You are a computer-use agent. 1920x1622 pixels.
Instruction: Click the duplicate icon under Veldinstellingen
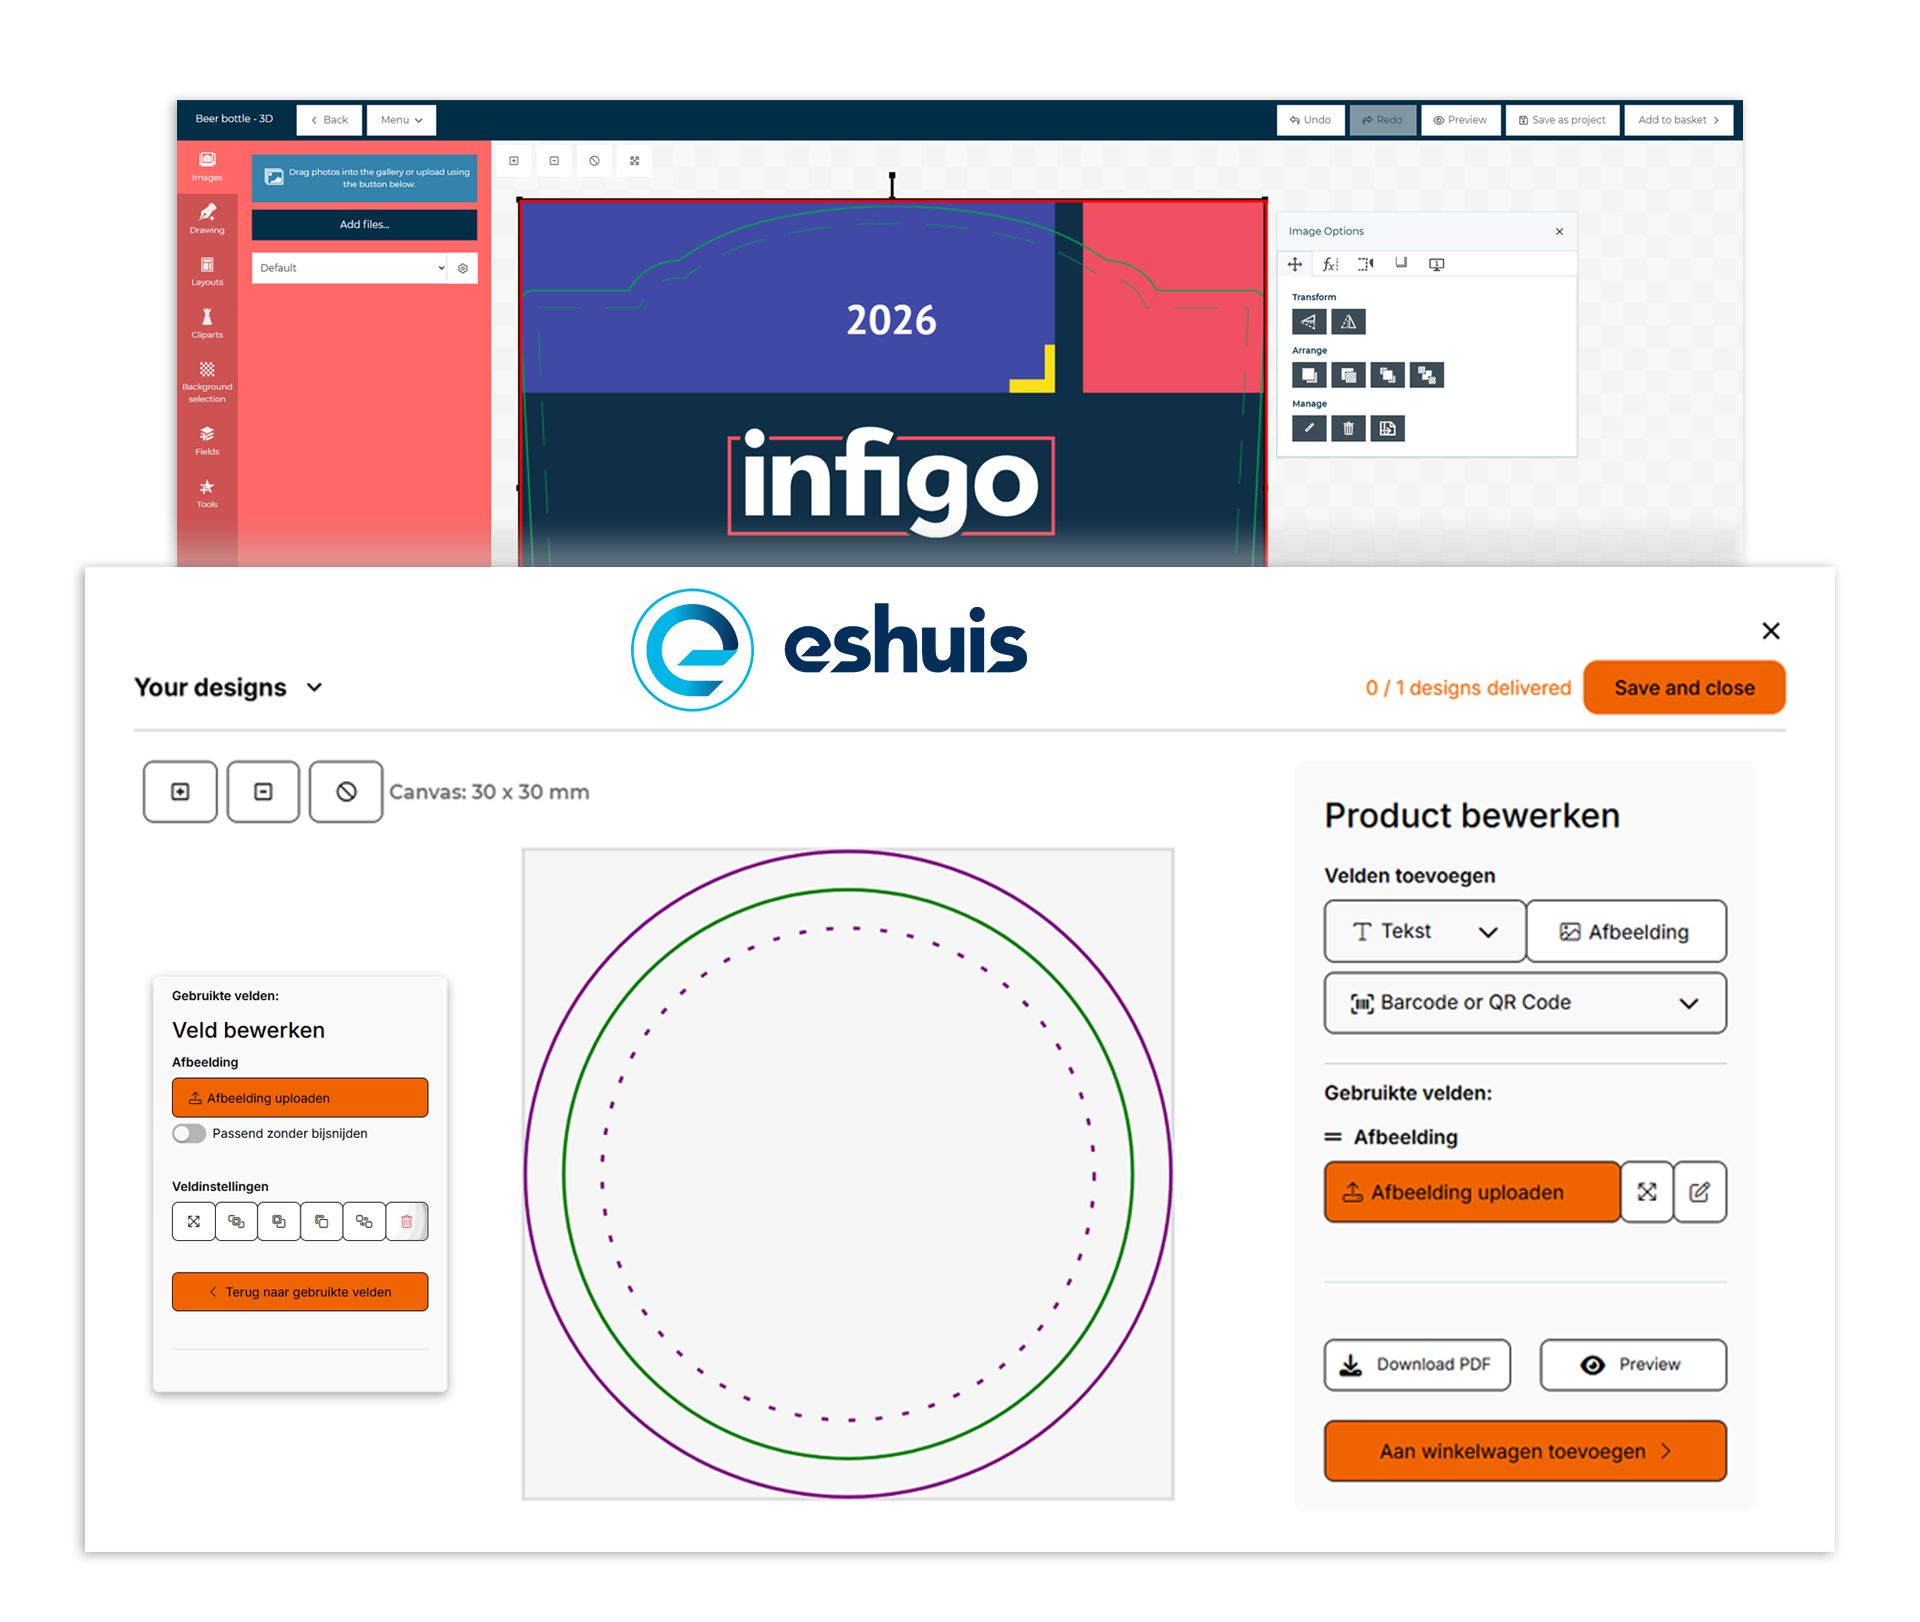(322, 1221)
